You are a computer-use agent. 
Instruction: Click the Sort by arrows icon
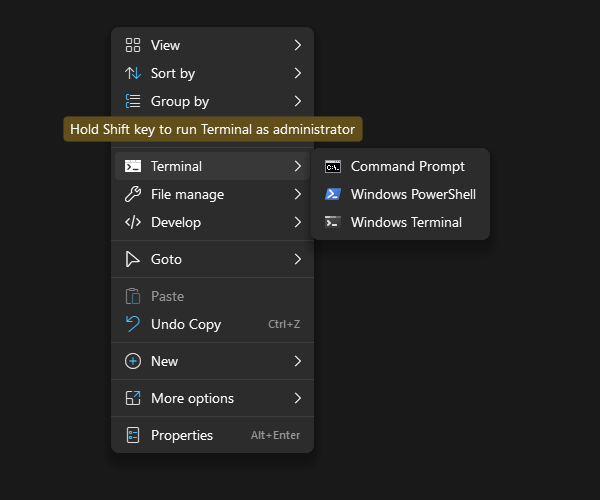point(132,73)
